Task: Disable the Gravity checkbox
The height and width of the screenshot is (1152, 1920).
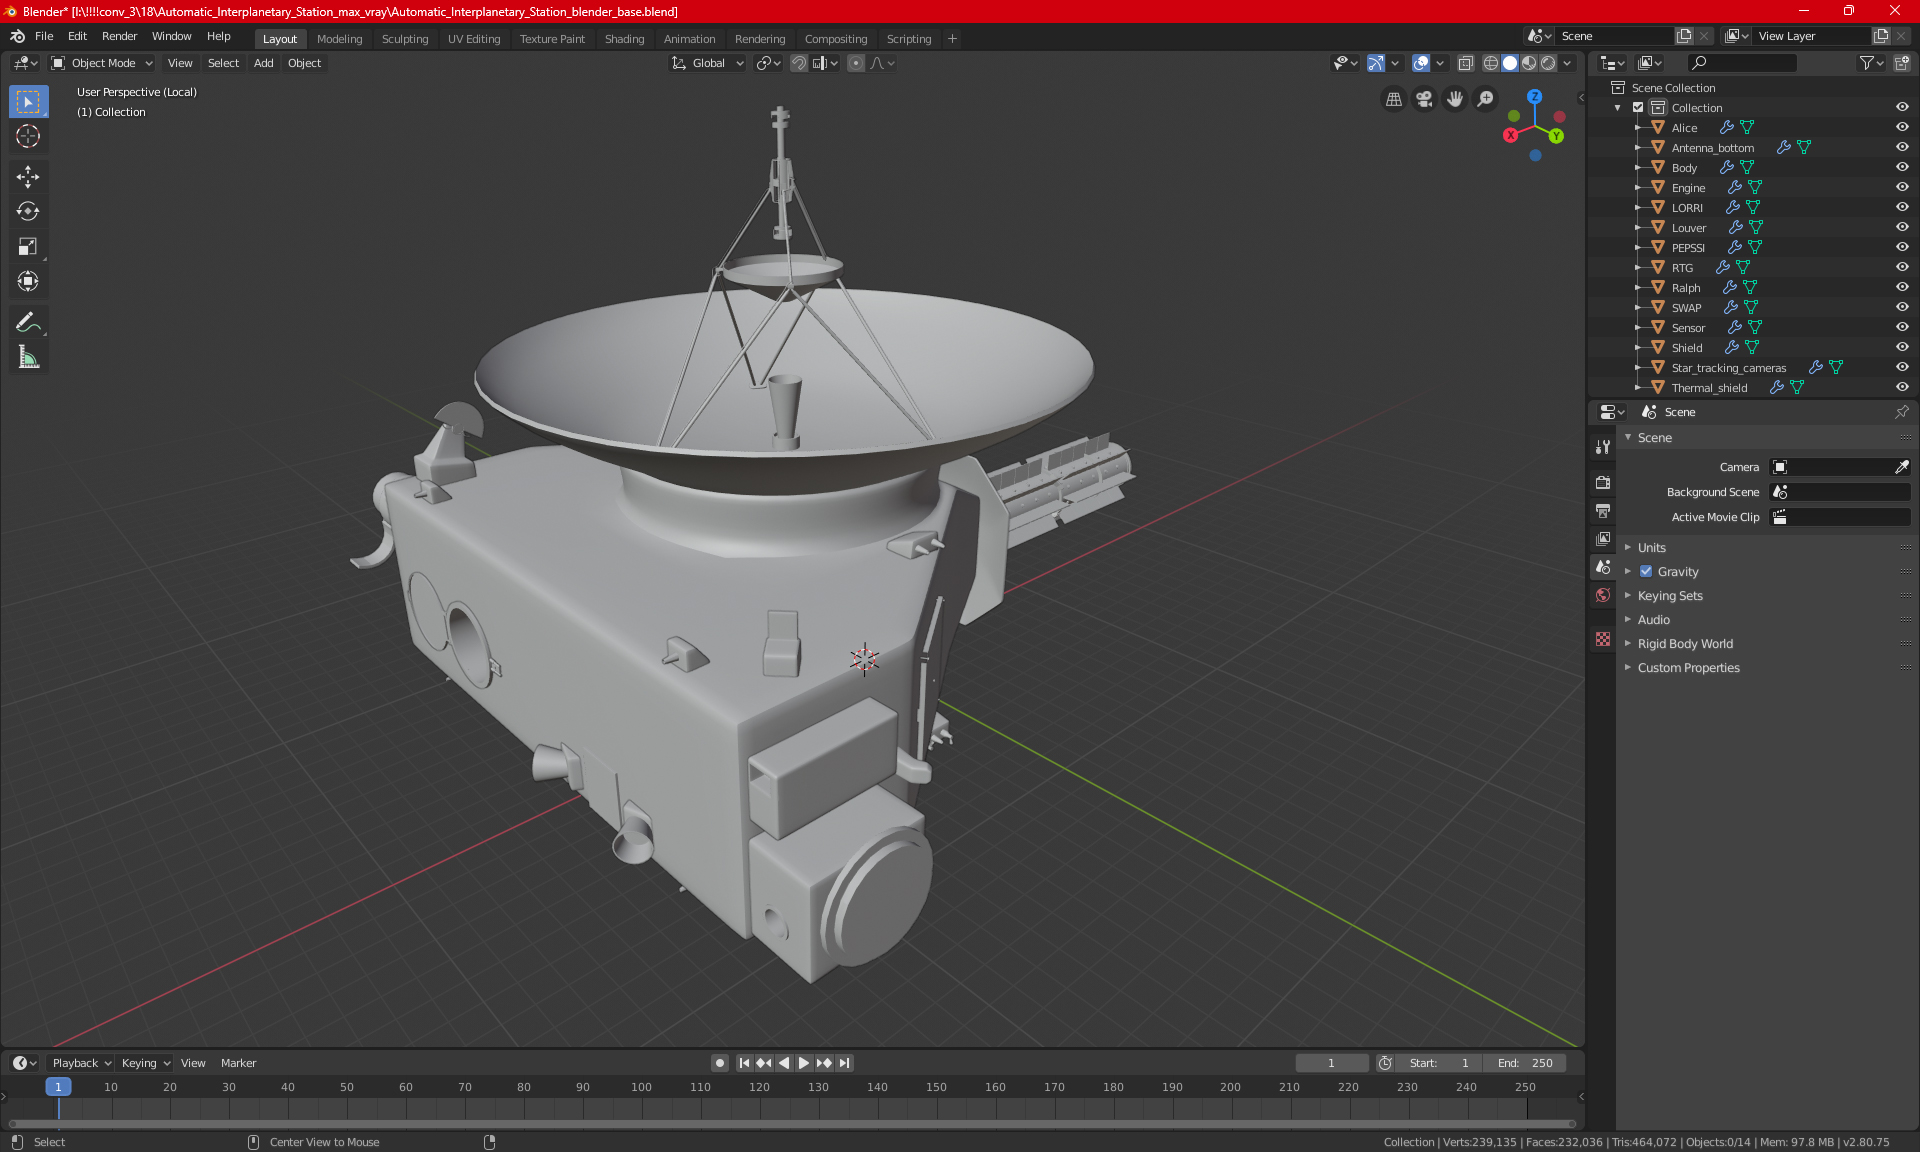Action: tap(1646, 572)
